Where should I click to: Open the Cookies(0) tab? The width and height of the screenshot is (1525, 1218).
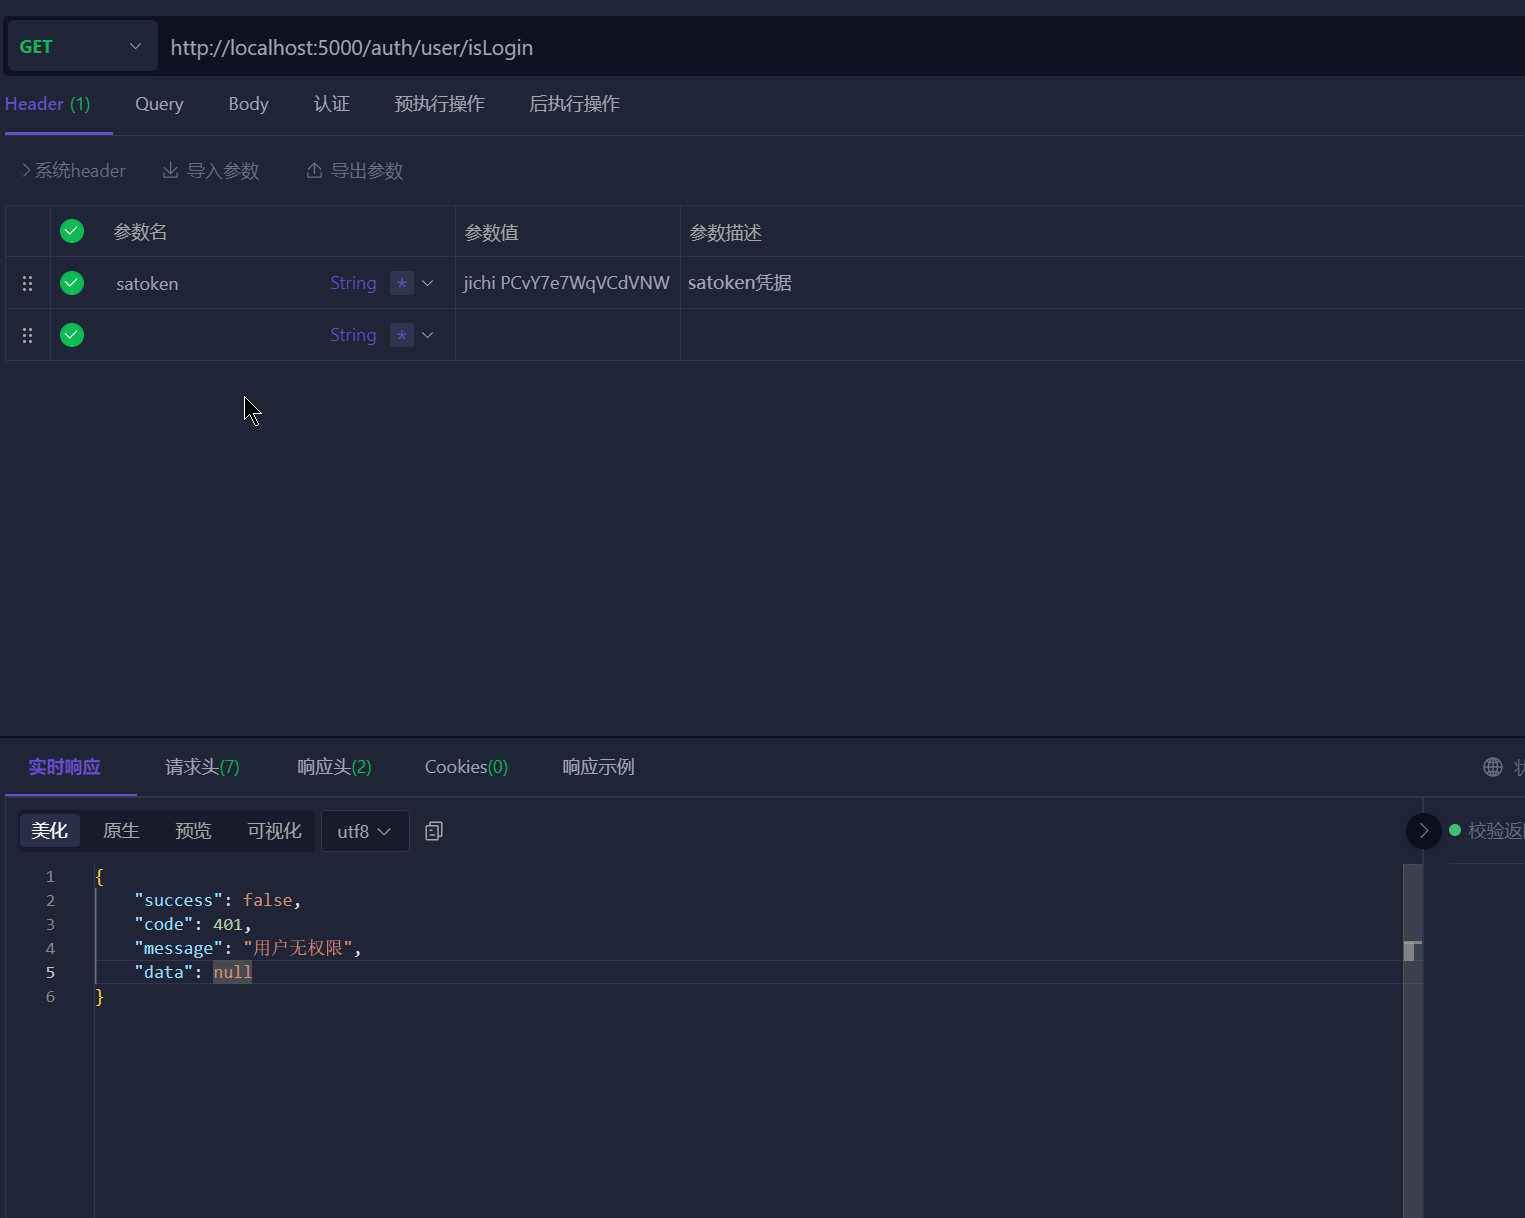tap(466, 767)
